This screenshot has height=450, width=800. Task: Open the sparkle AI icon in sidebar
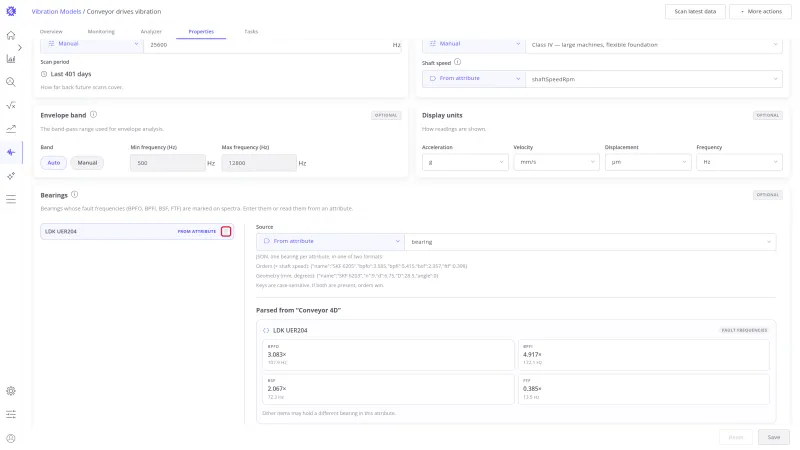[x=11, y=176]
